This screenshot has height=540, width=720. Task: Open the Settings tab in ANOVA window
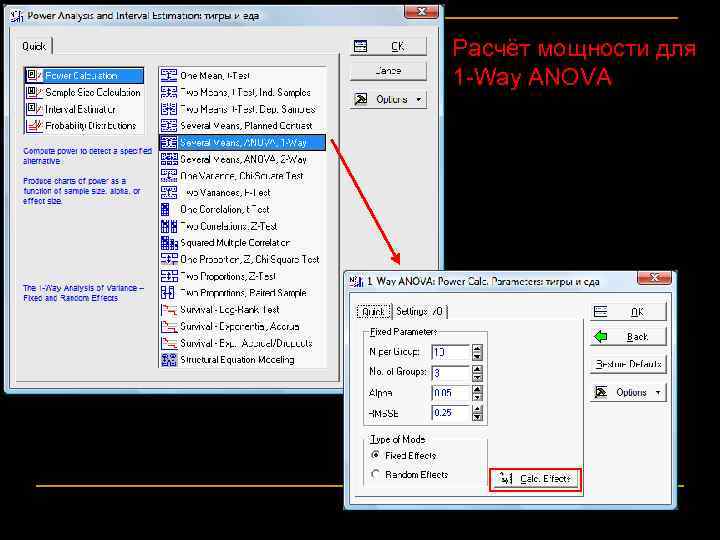point(419,311)
